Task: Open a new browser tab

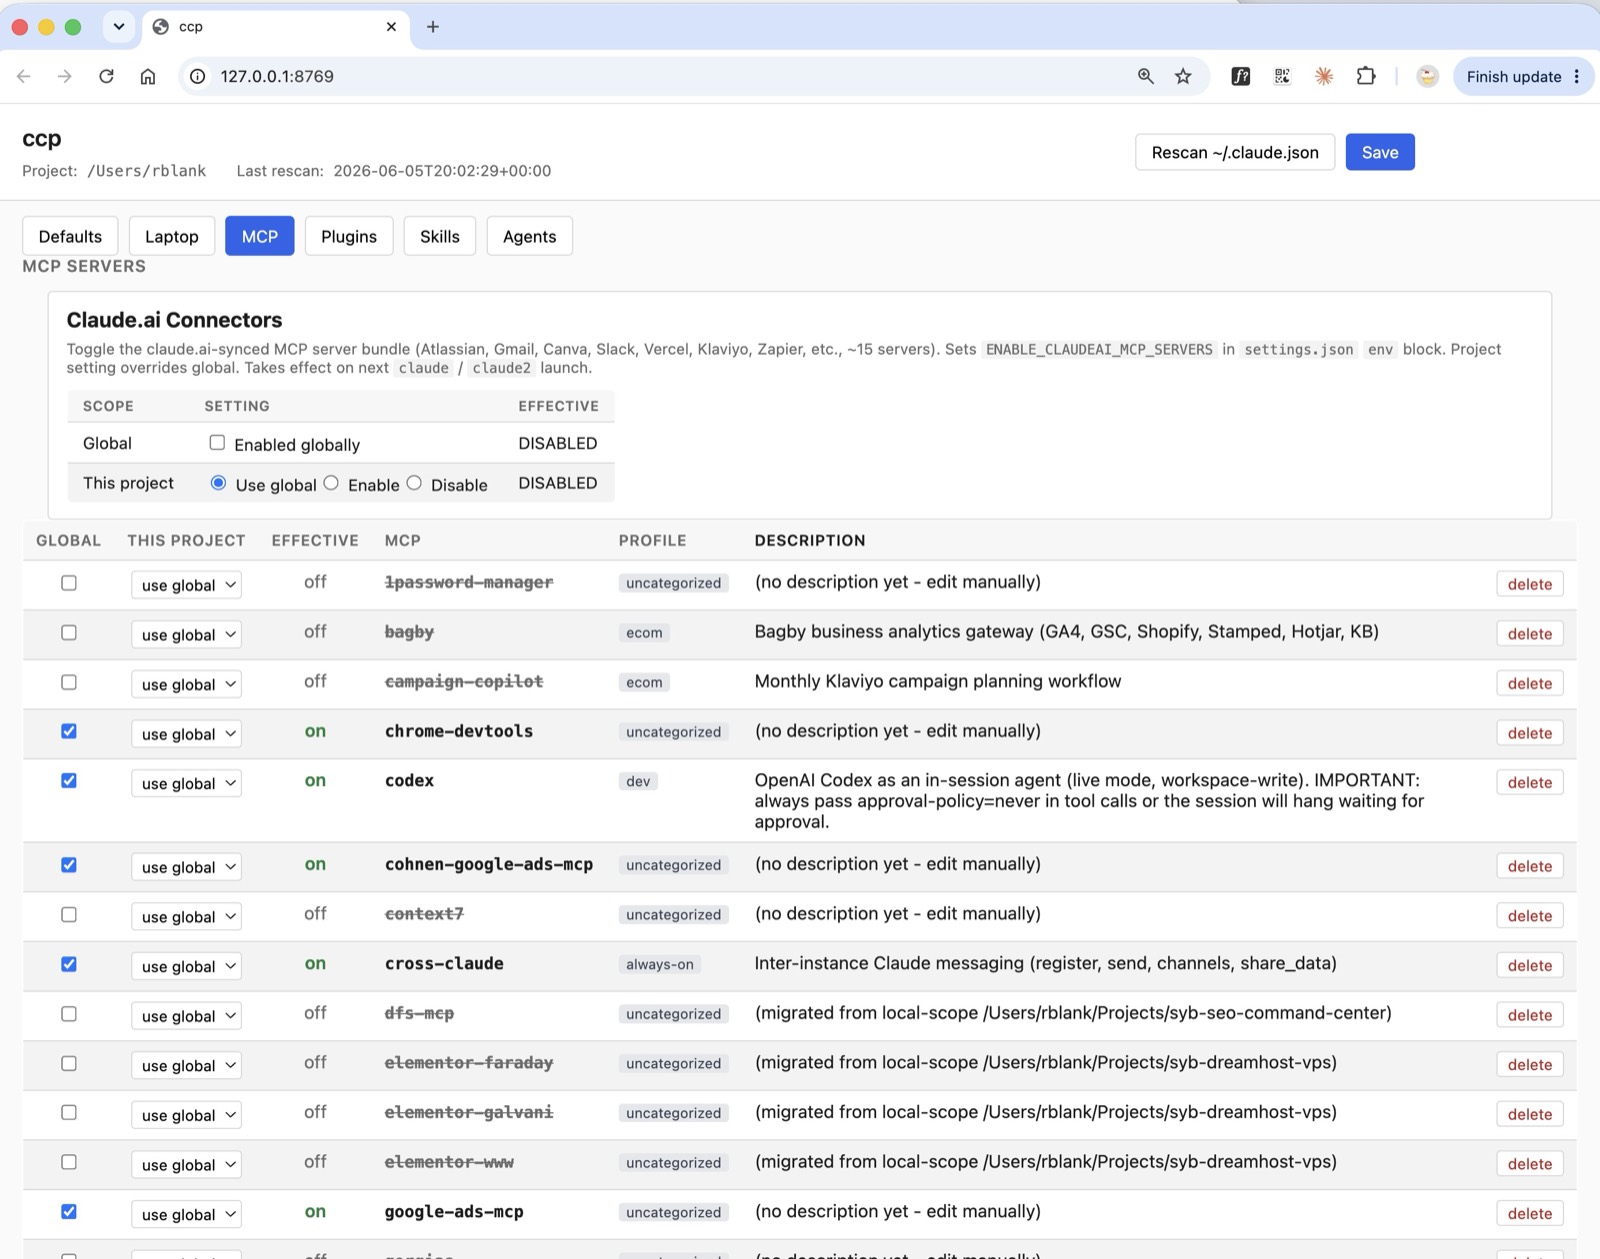Action: 433,27
